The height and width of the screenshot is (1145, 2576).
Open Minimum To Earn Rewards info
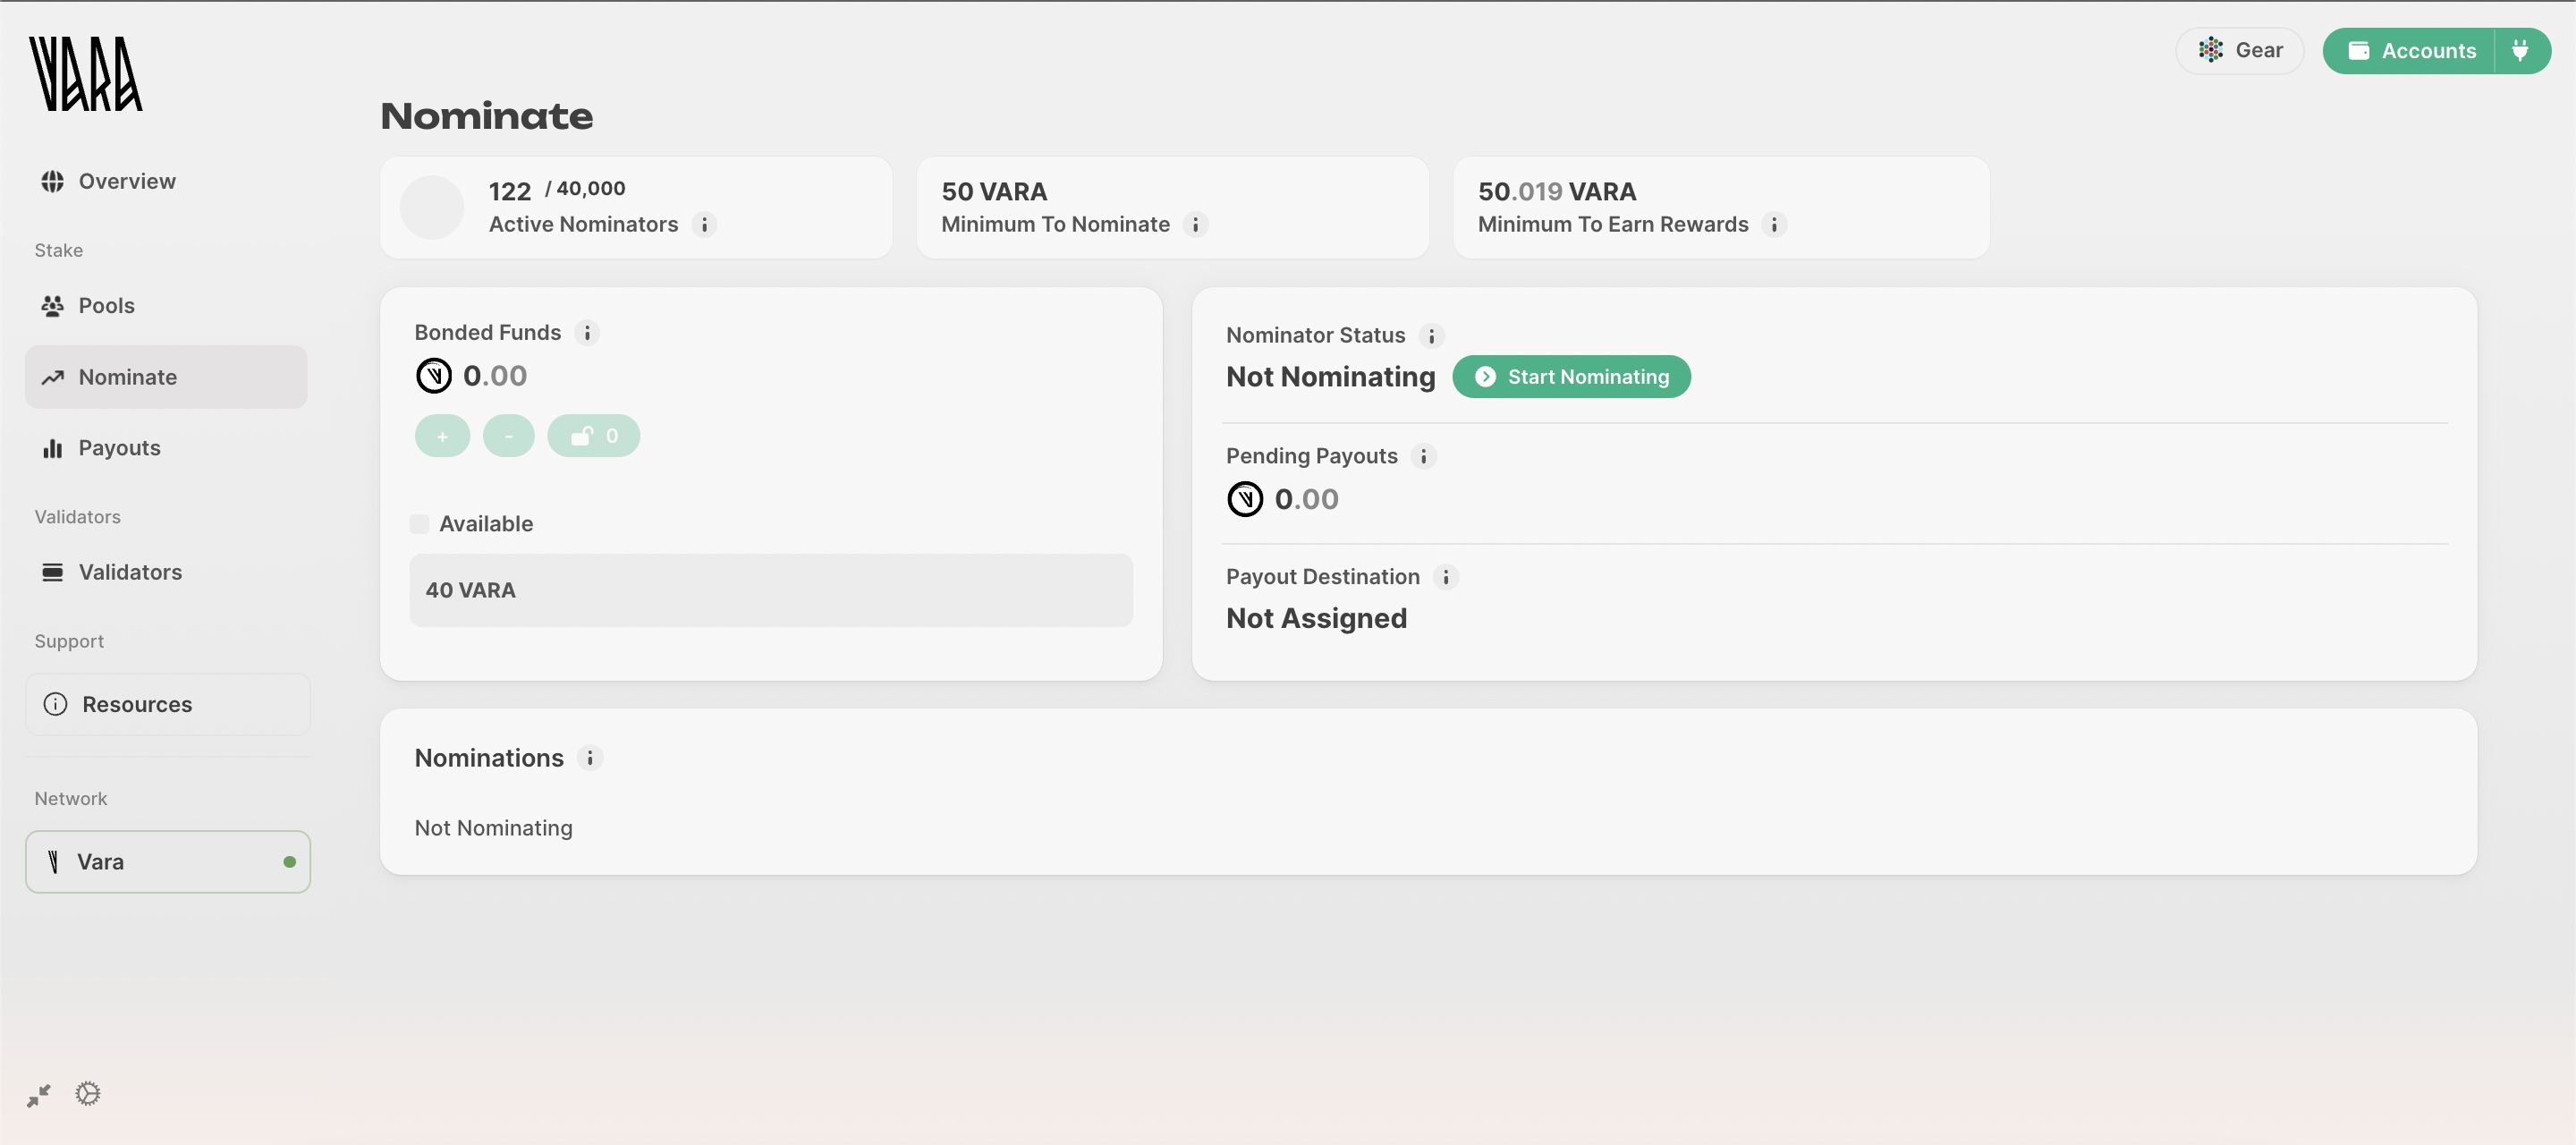point(1774,225)
